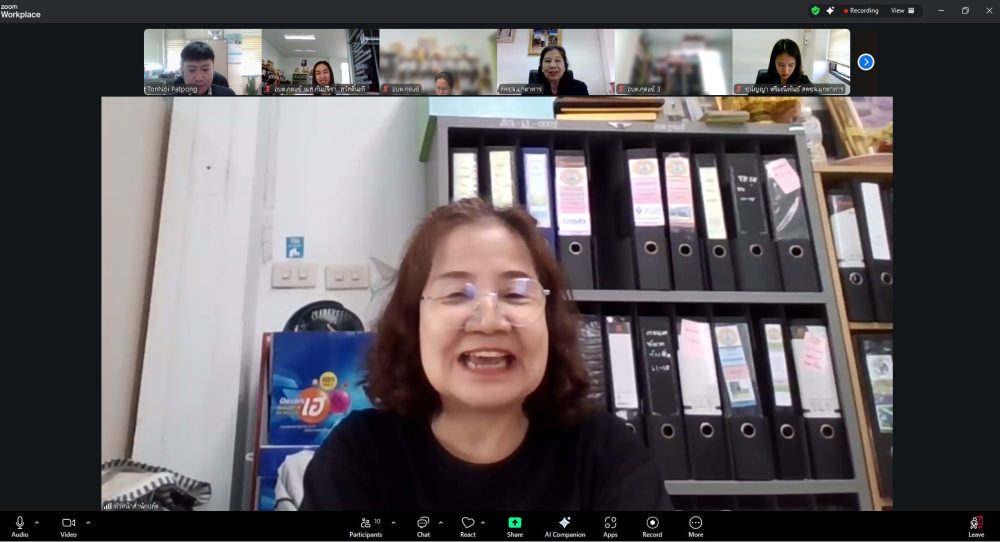This screenshot has width=1000, height=542.
Task: Open the View layout menu
Action: tap(902, 10)
